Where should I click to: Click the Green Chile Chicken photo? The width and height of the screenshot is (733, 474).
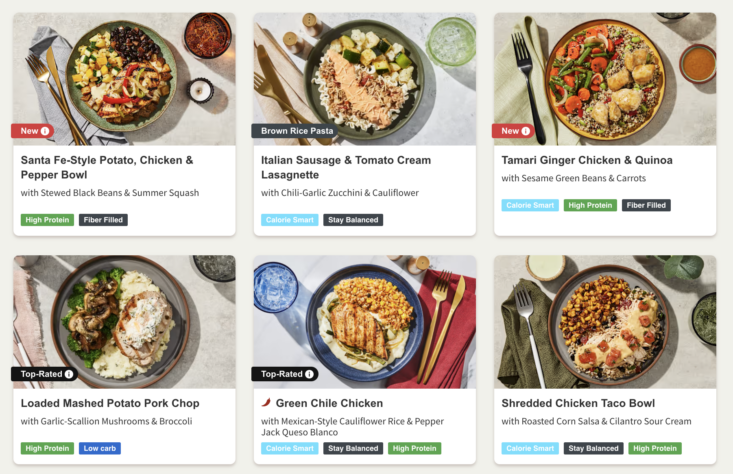coord(365,322)
